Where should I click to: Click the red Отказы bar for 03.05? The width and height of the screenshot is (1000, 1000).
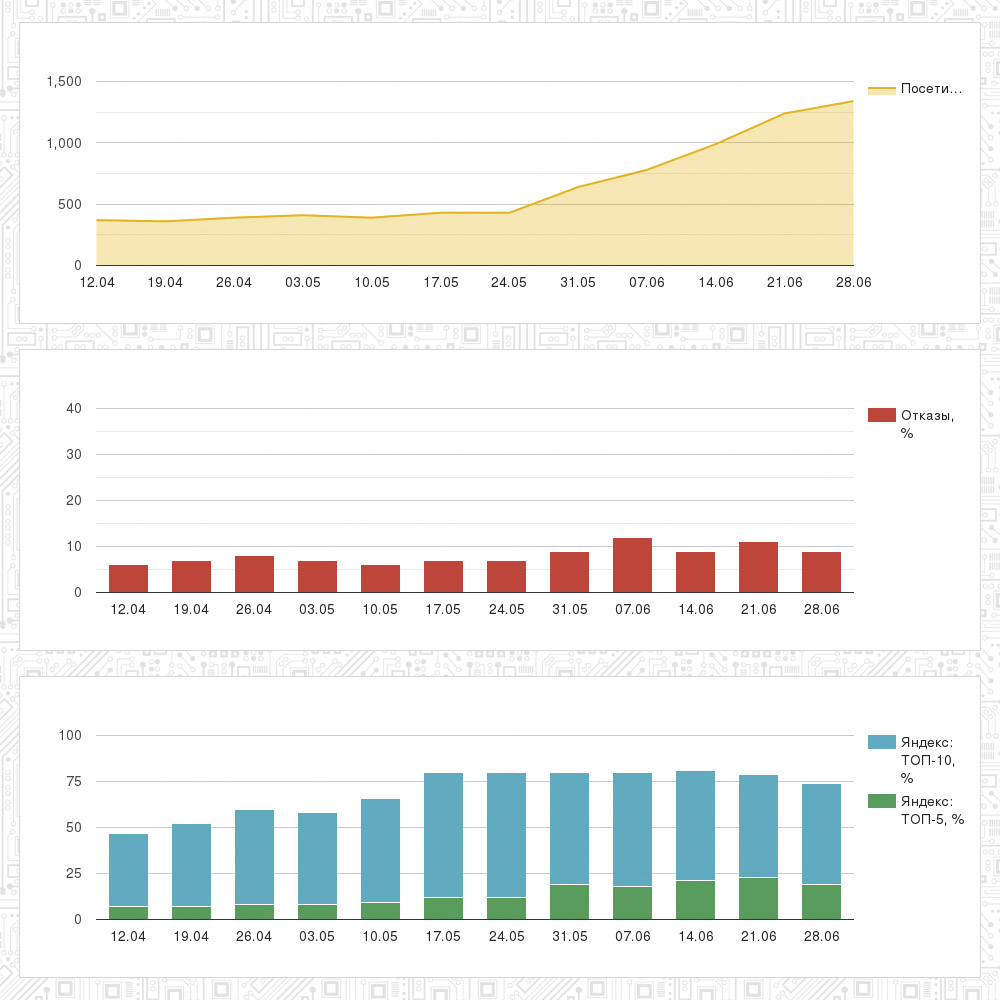pyautogui.click(x=317, y=577)
